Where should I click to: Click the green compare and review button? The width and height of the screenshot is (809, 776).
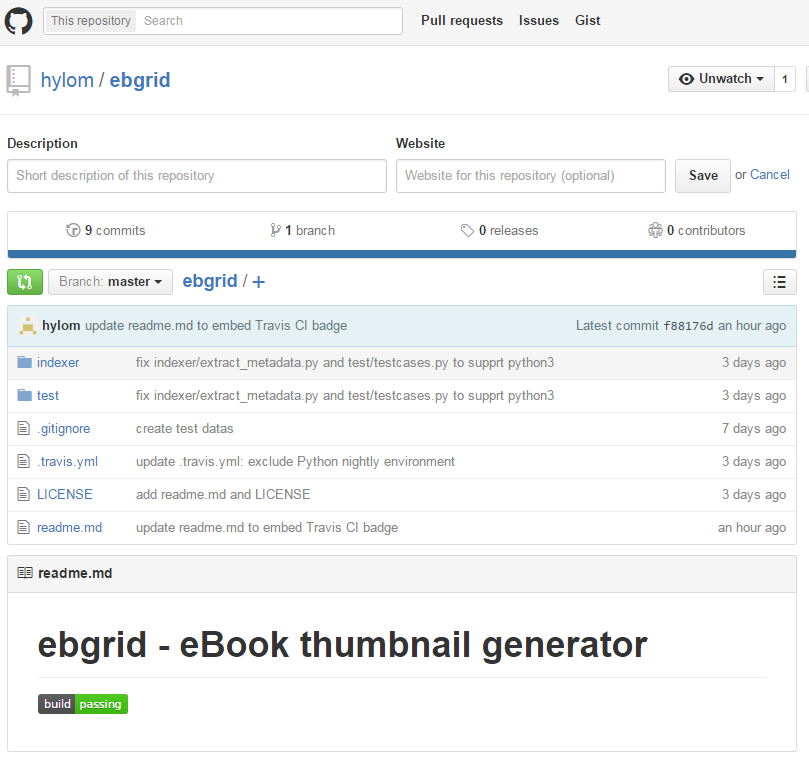point(25,282)
